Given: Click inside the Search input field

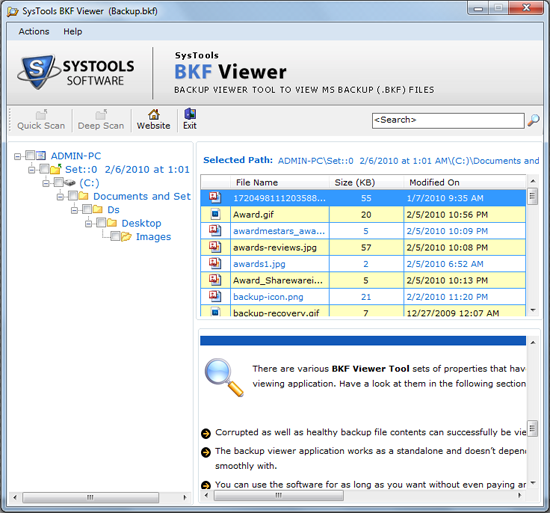Looking at the screenshot, I should tap(448, 120).
